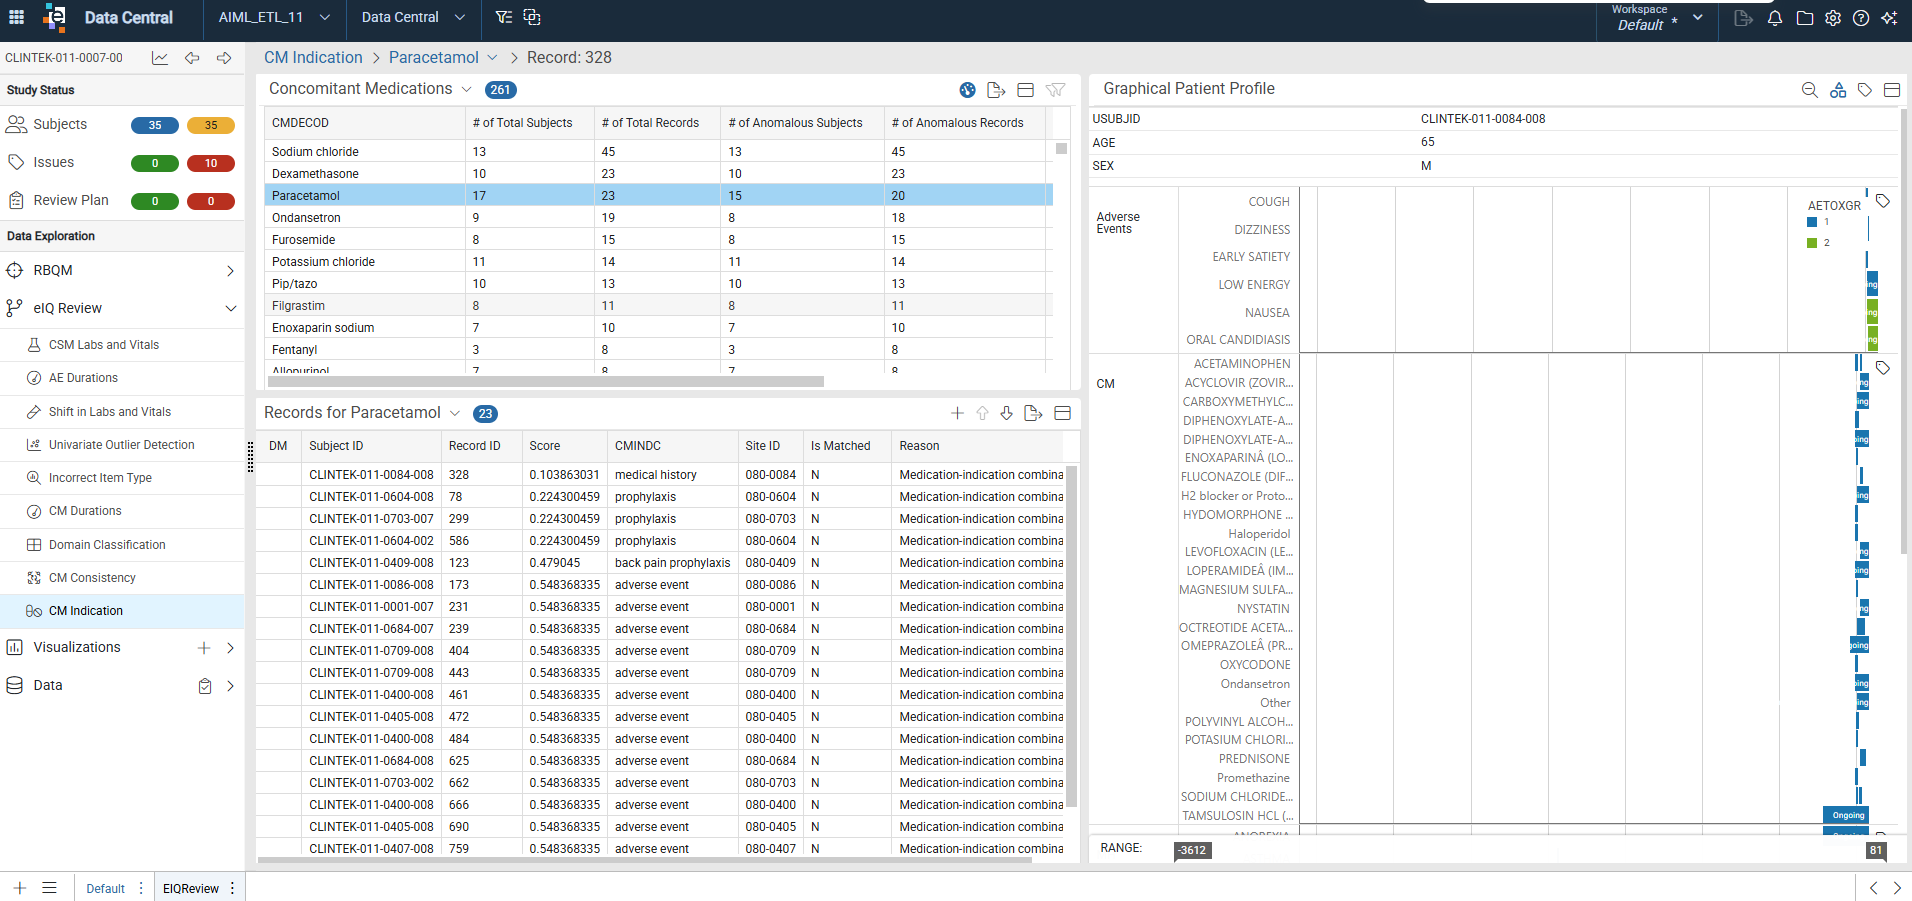Screen dimensions: 1912x901
Task: Click horizontal scrollbar of Concomitant Medications table
Action: pos(546,382)
